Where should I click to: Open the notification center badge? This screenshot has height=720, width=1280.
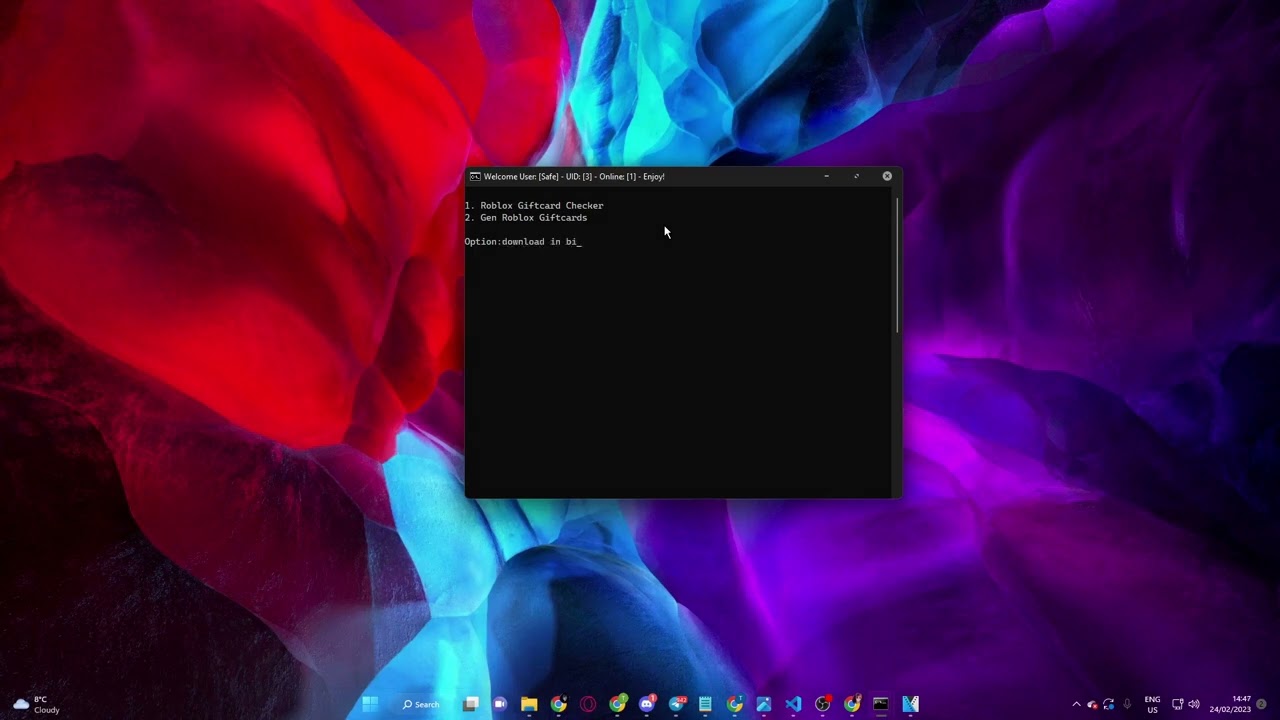pos(1262,704)
